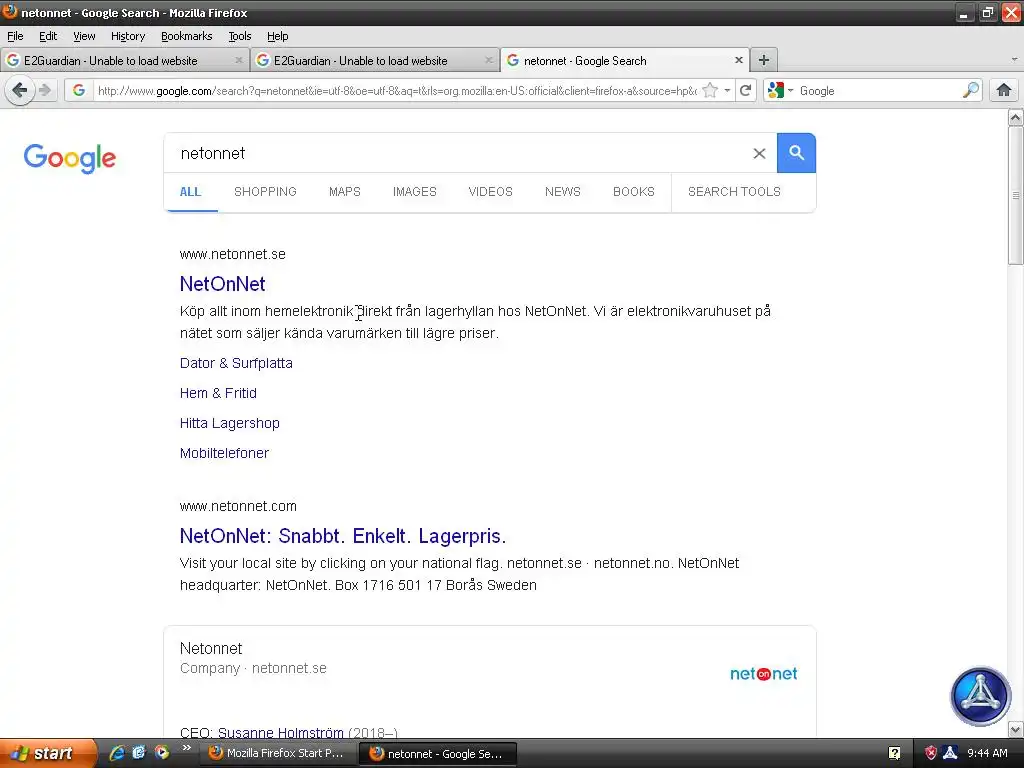Open the NetOnNet result link
Image resolution: width=1024 pixels, height=768 pixels.
tap(223, 284)
